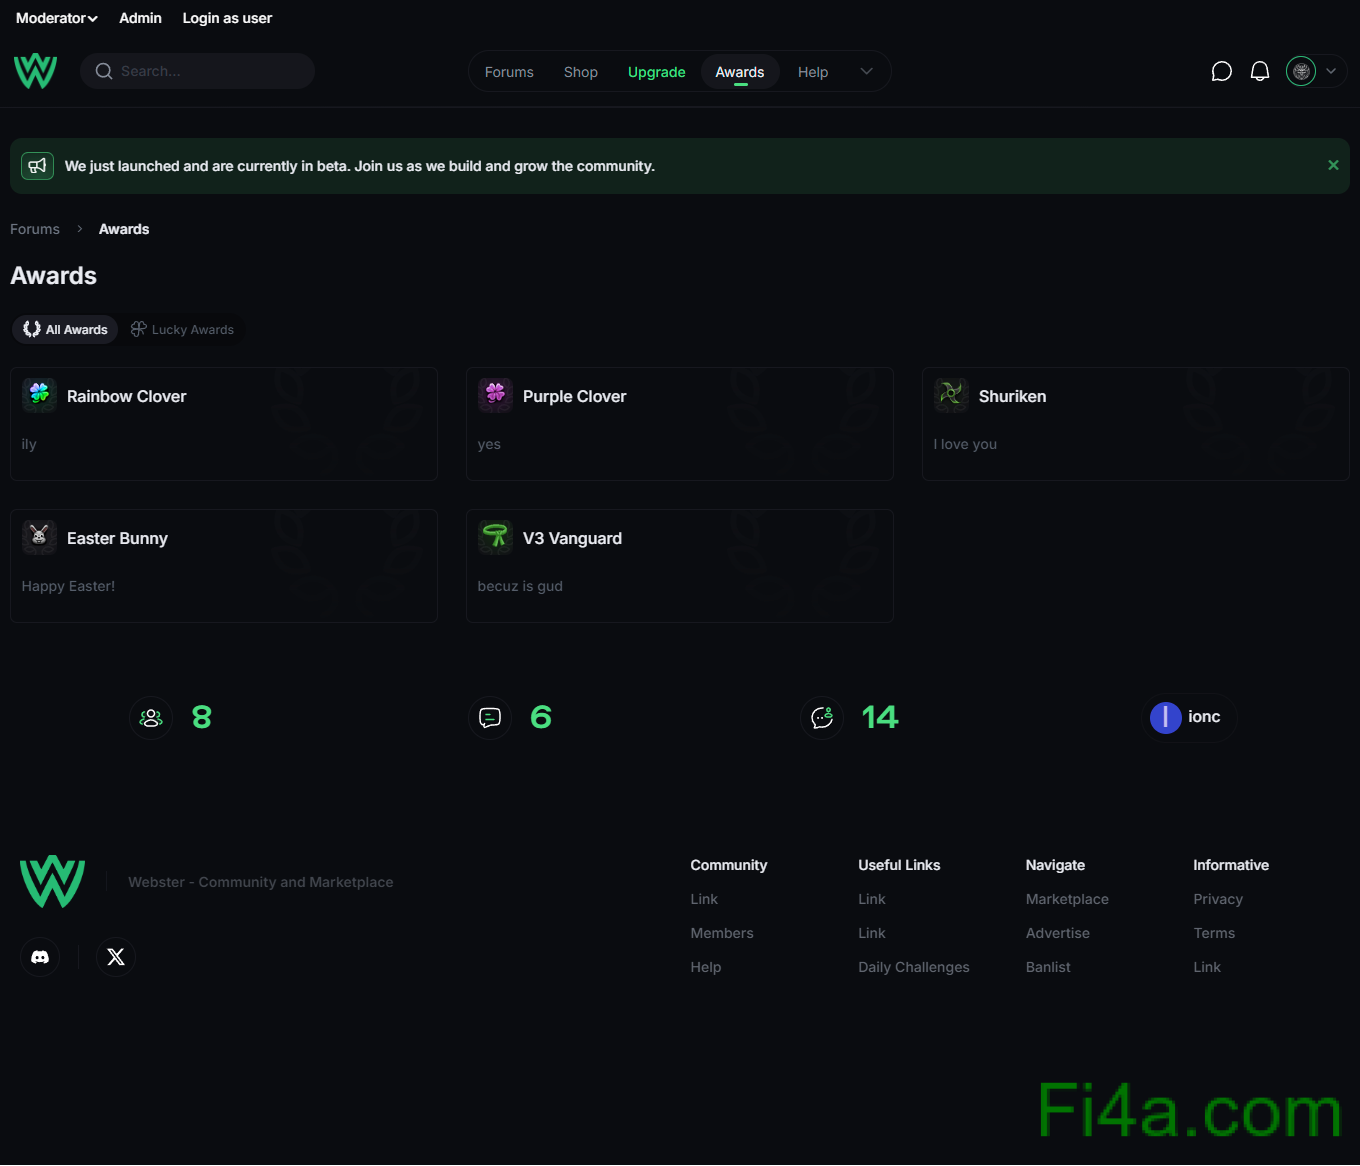Select the All Awards tab

66,329
